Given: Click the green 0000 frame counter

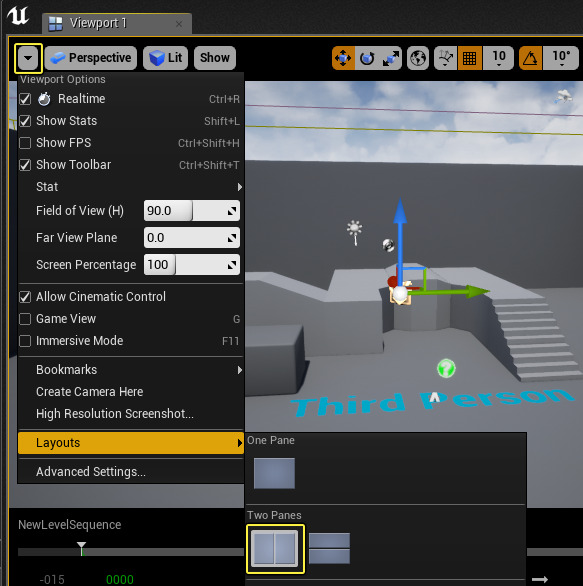Looking at the screenshot, I should (120, 580).
